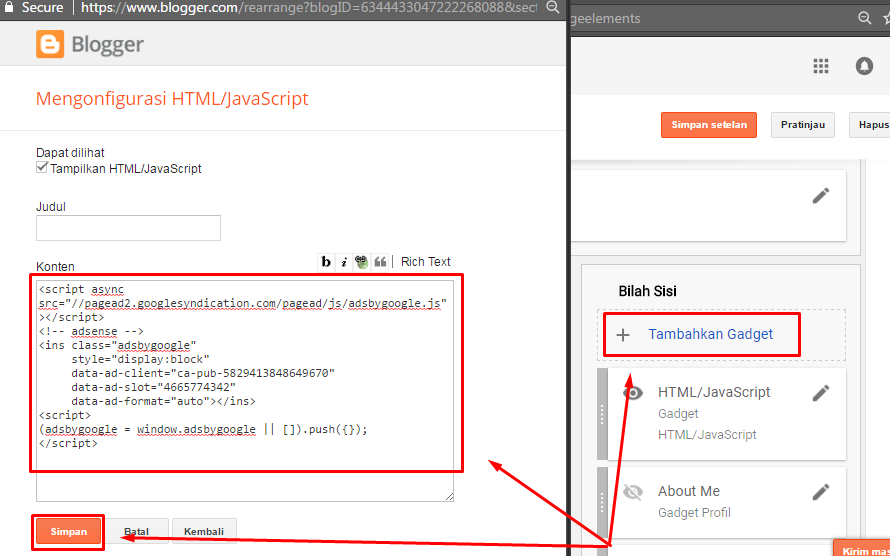Insert a link with the globe icon
Screen dimensions: 890x556
click(362, 262)
